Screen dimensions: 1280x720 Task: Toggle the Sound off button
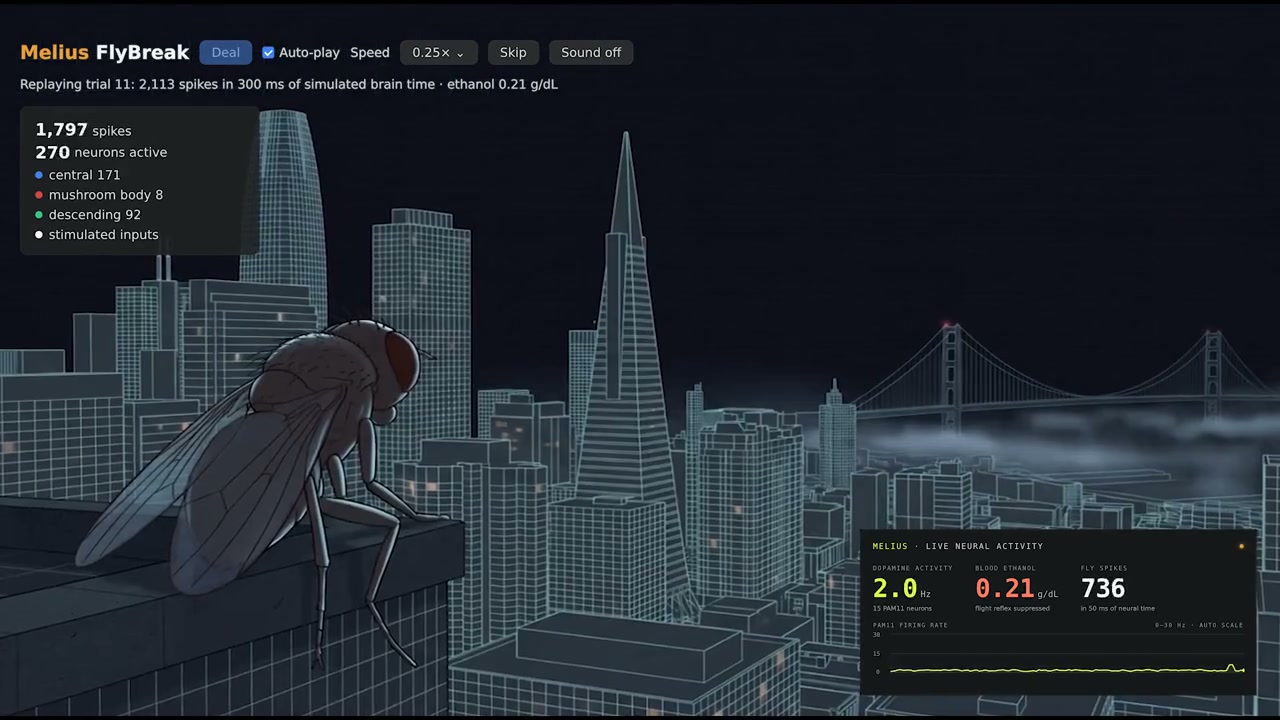(x=591, y=53)
